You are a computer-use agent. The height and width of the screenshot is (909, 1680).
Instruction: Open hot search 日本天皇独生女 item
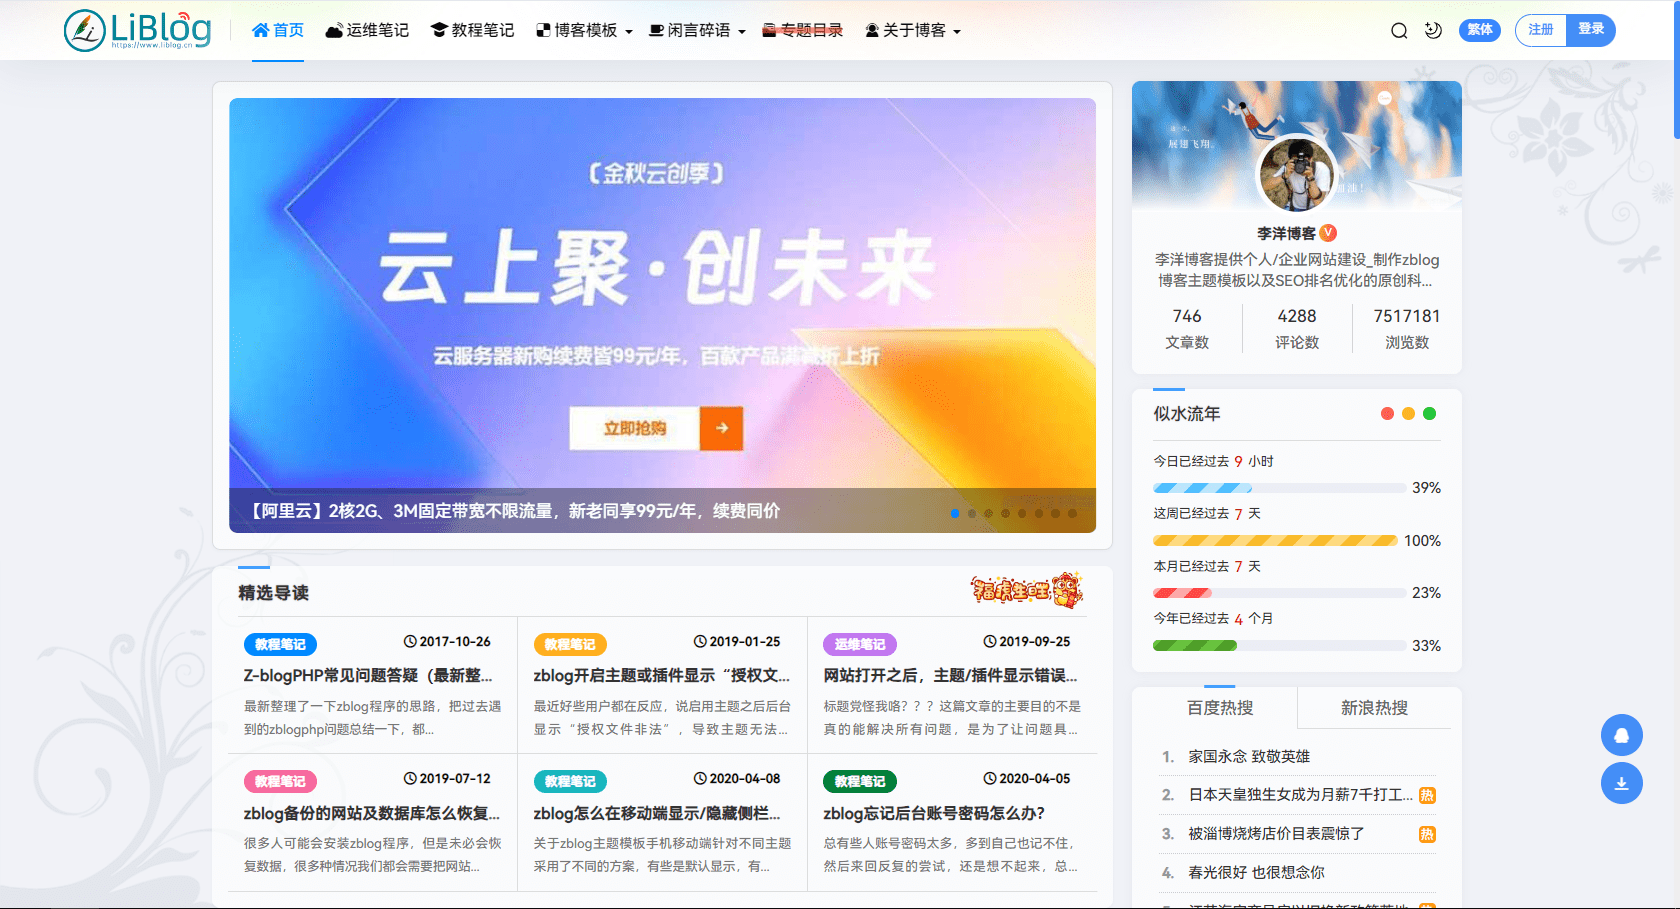point(1300,795)
